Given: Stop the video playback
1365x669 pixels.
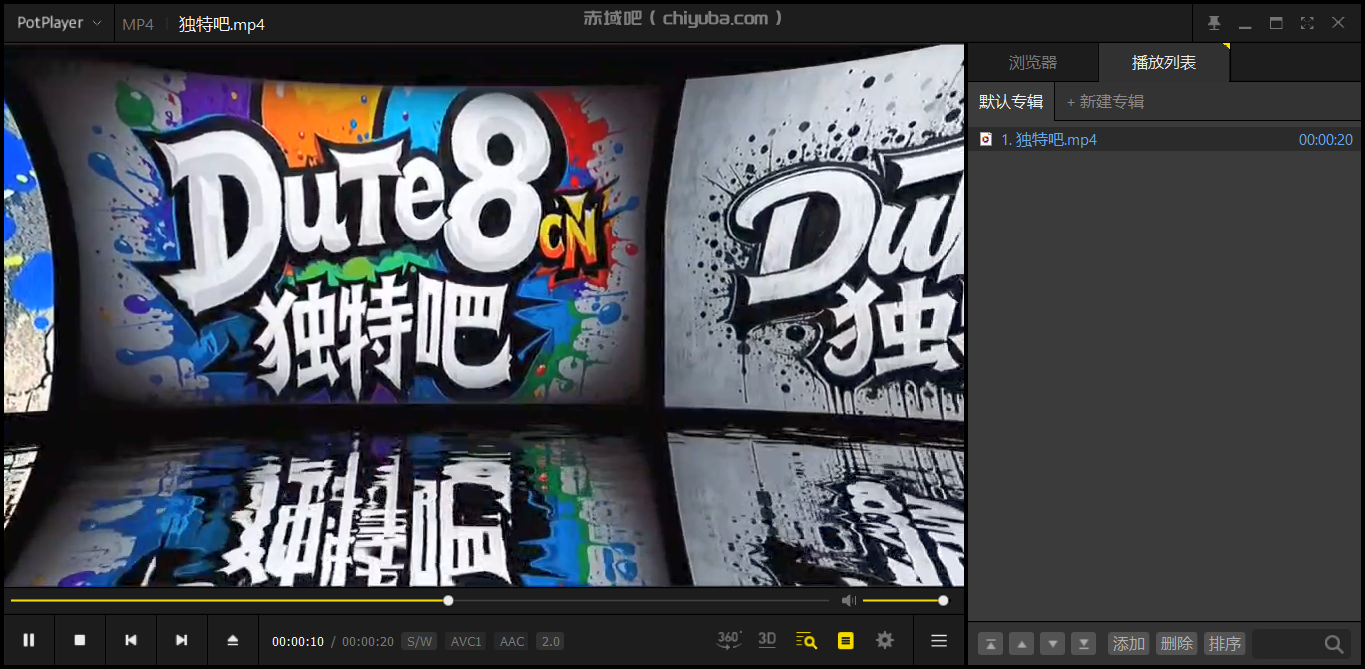Looking at the screenshot, I should coord(80,640).
